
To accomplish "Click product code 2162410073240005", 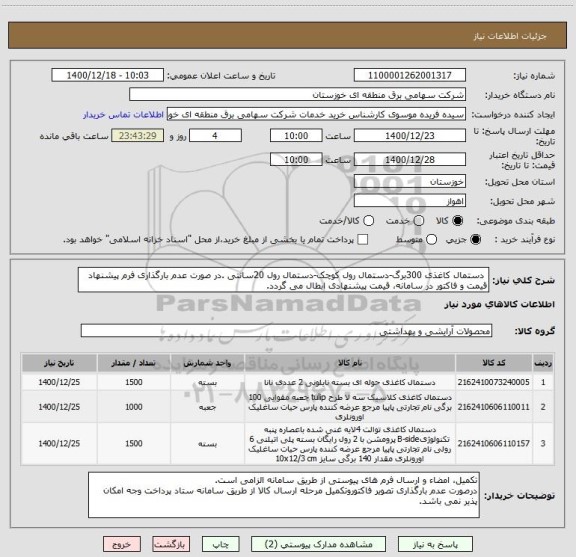I will tap(494, 382).
